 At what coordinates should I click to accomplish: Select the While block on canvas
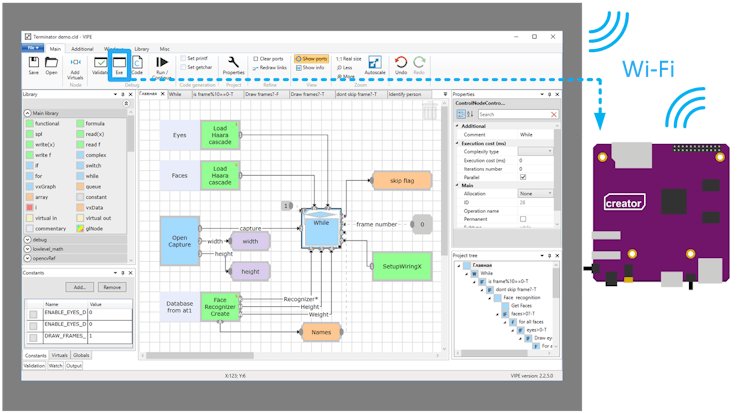(x=321, y=228)
